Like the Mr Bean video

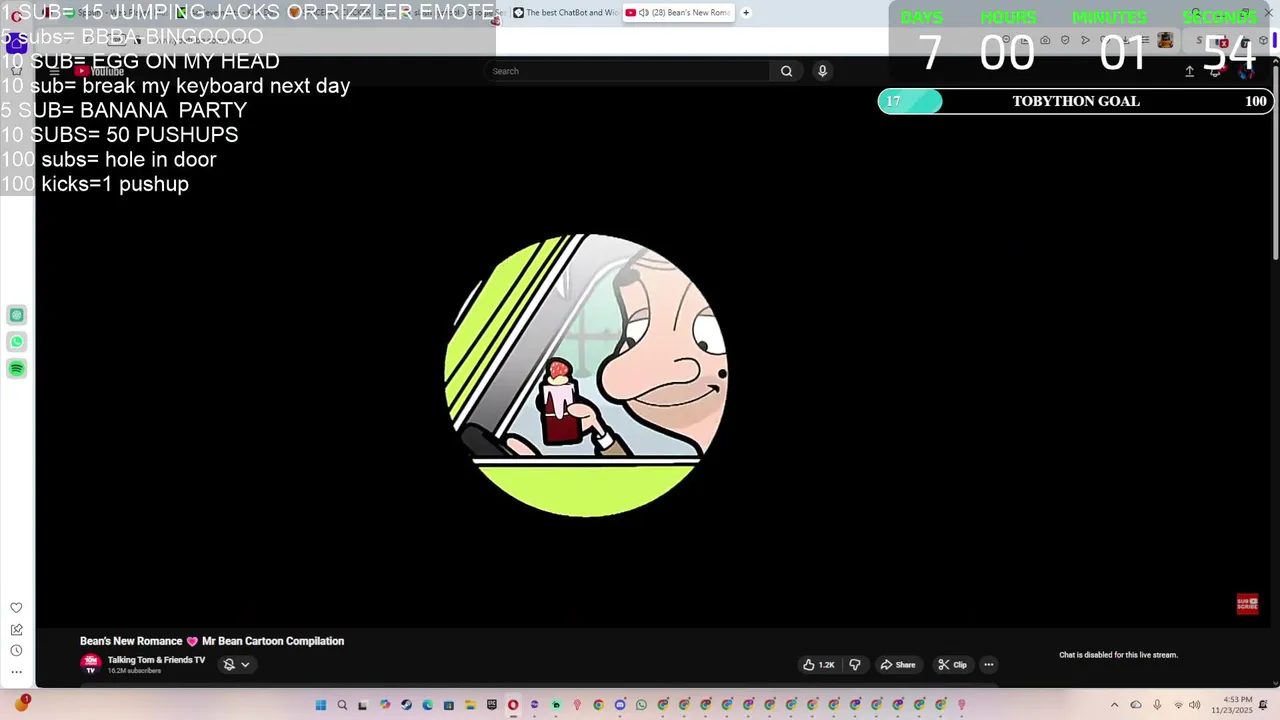coord(818,665)
